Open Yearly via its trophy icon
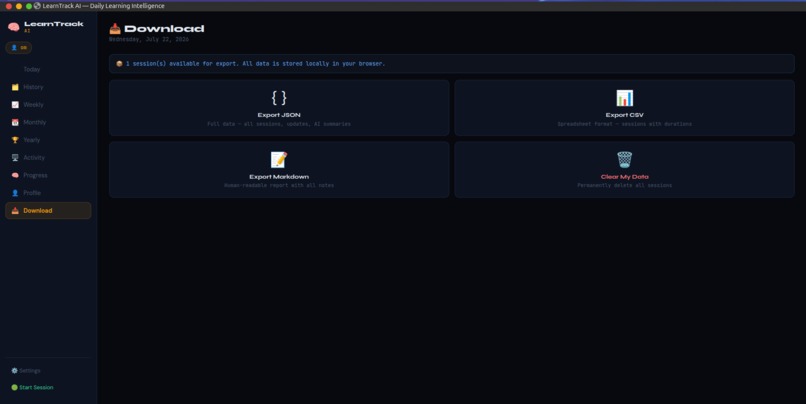806x404 pixels. pos(15,140)
